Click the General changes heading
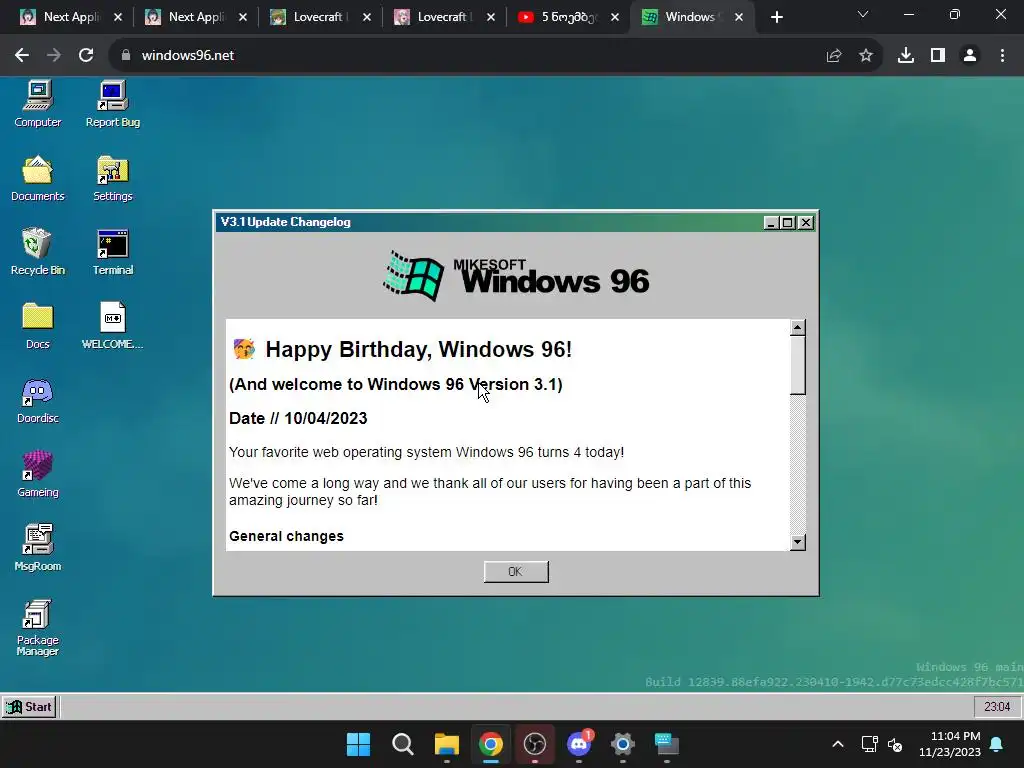The height and width of the screenshot is (768, 1024). click(x=286, y=536)
